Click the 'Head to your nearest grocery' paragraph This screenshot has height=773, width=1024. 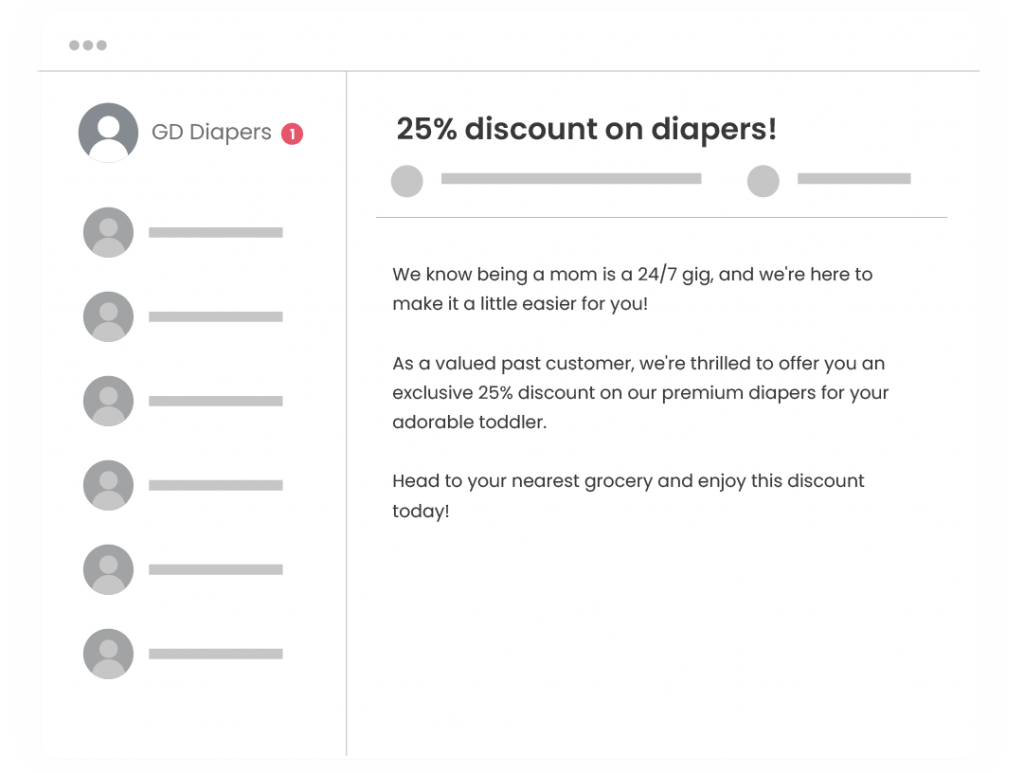click(628, 496)
